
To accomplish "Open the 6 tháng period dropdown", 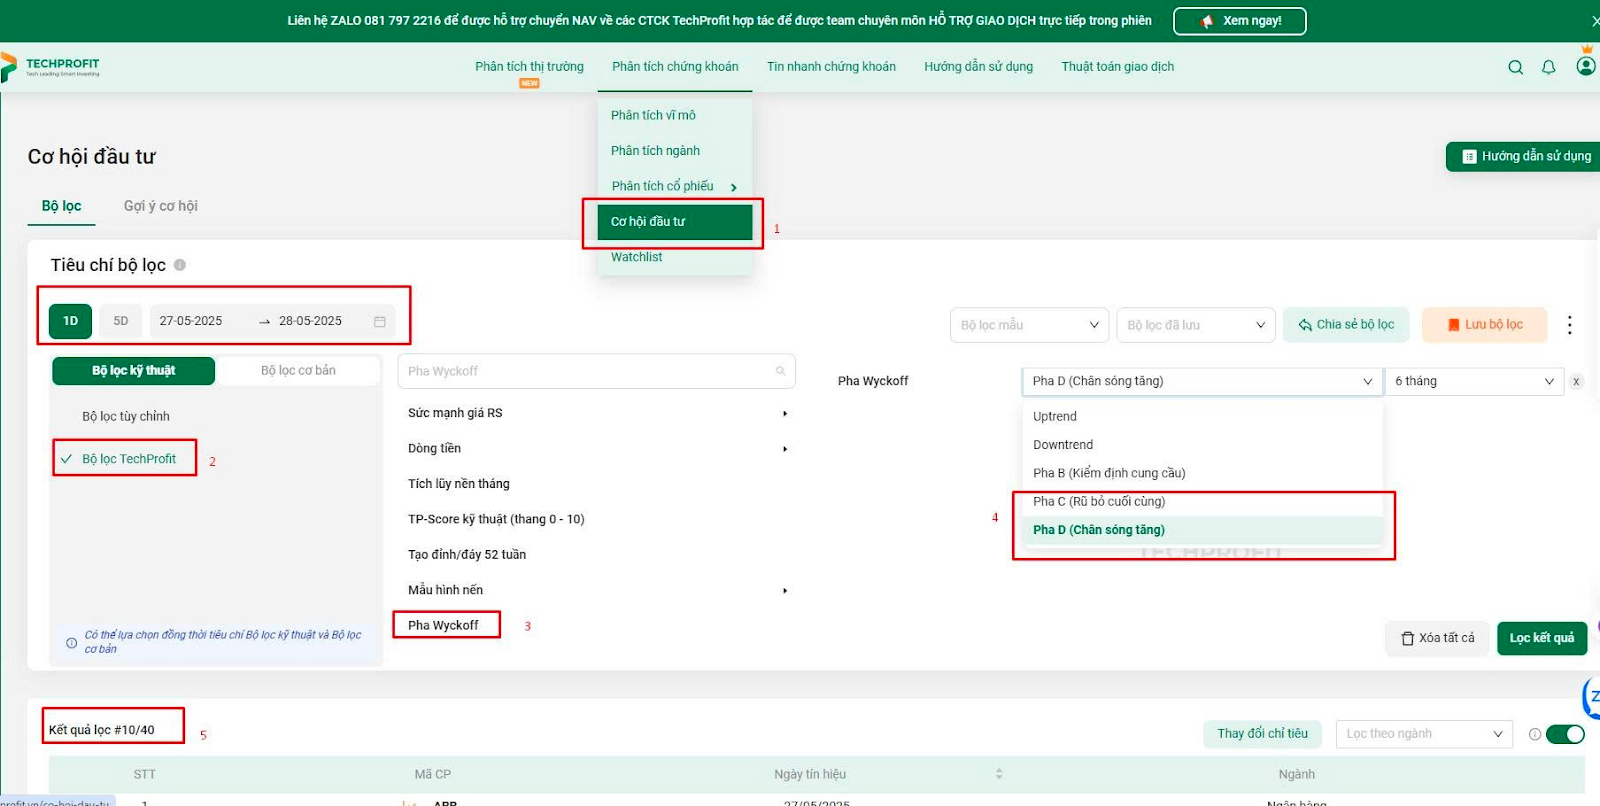I will (1473, 381).
